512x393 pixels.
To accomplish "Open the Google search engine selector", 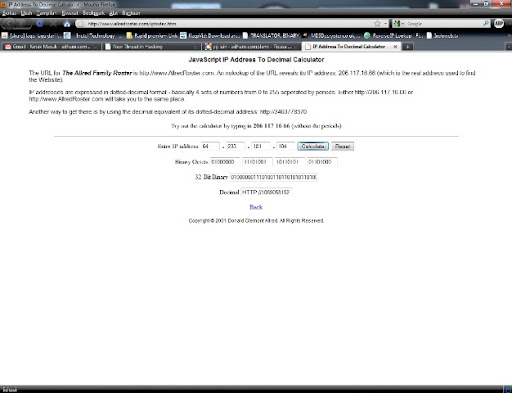I will click(399, 24).
